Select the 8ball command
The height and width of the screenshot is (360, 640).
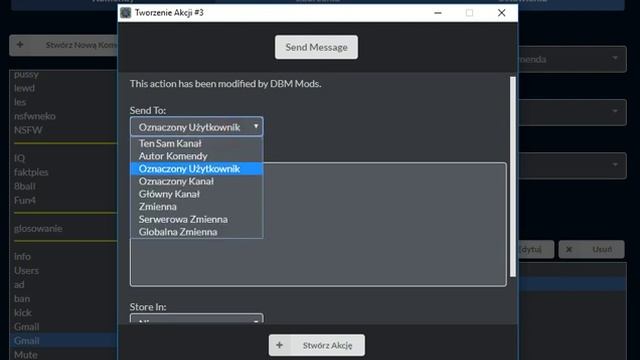[x=25, y=186]
